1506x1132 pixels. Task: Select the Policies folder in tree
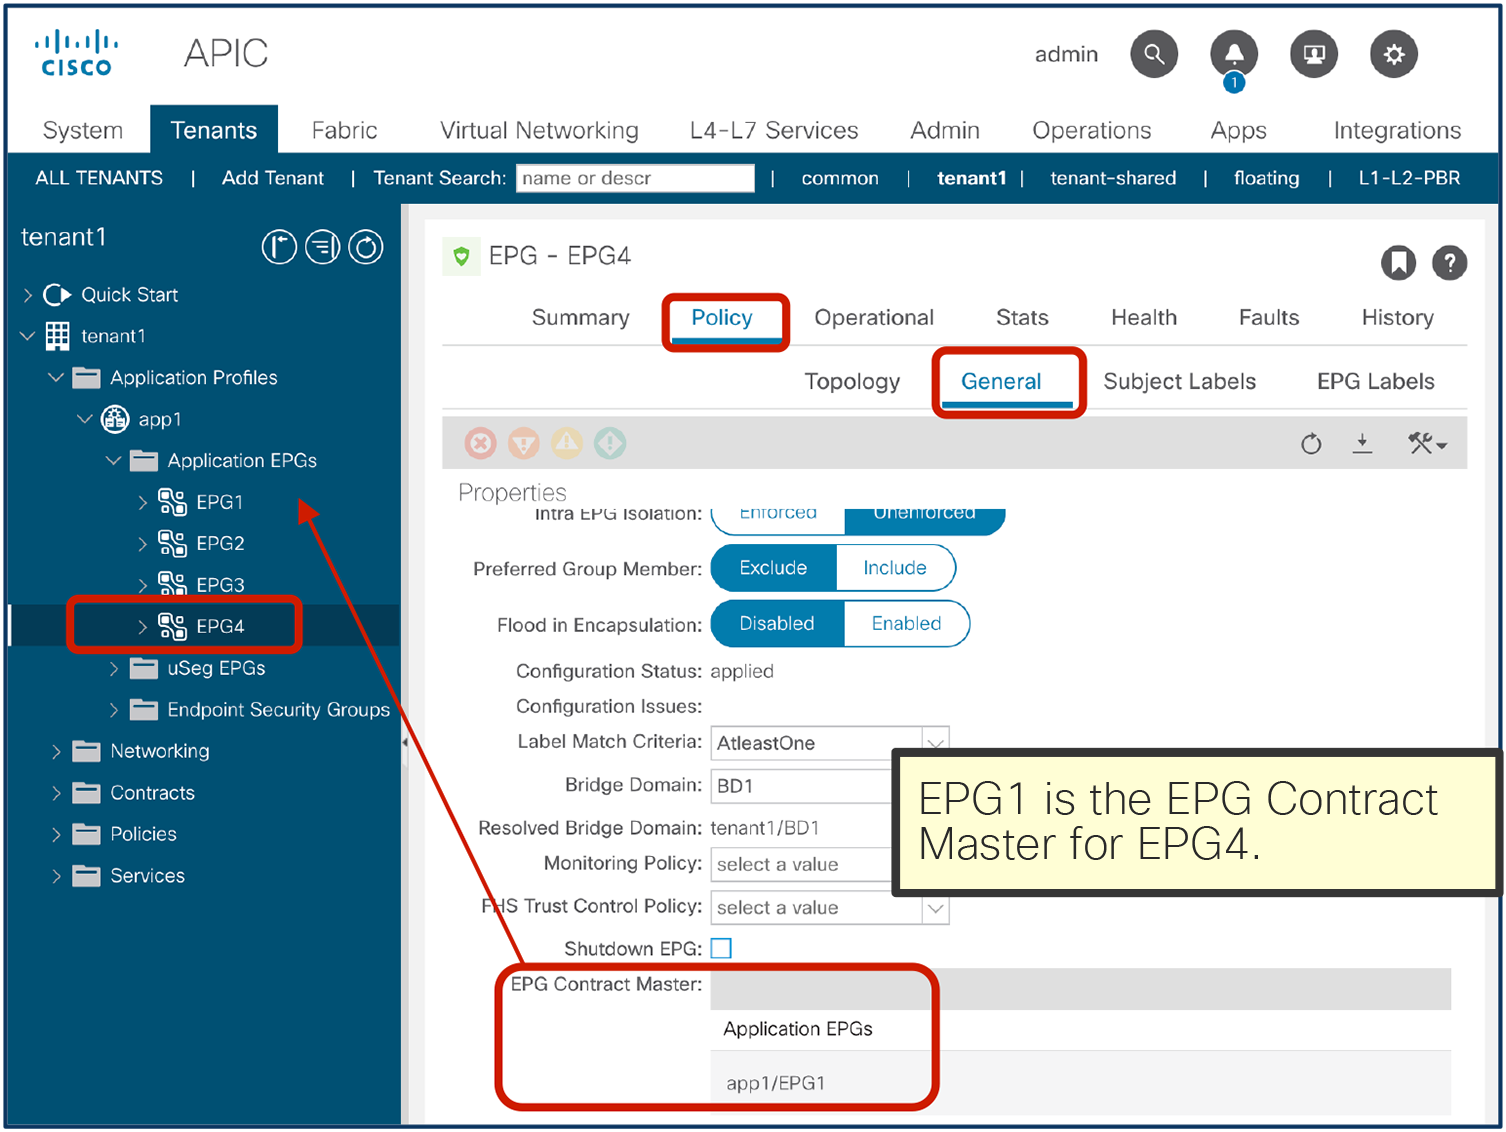143,834
